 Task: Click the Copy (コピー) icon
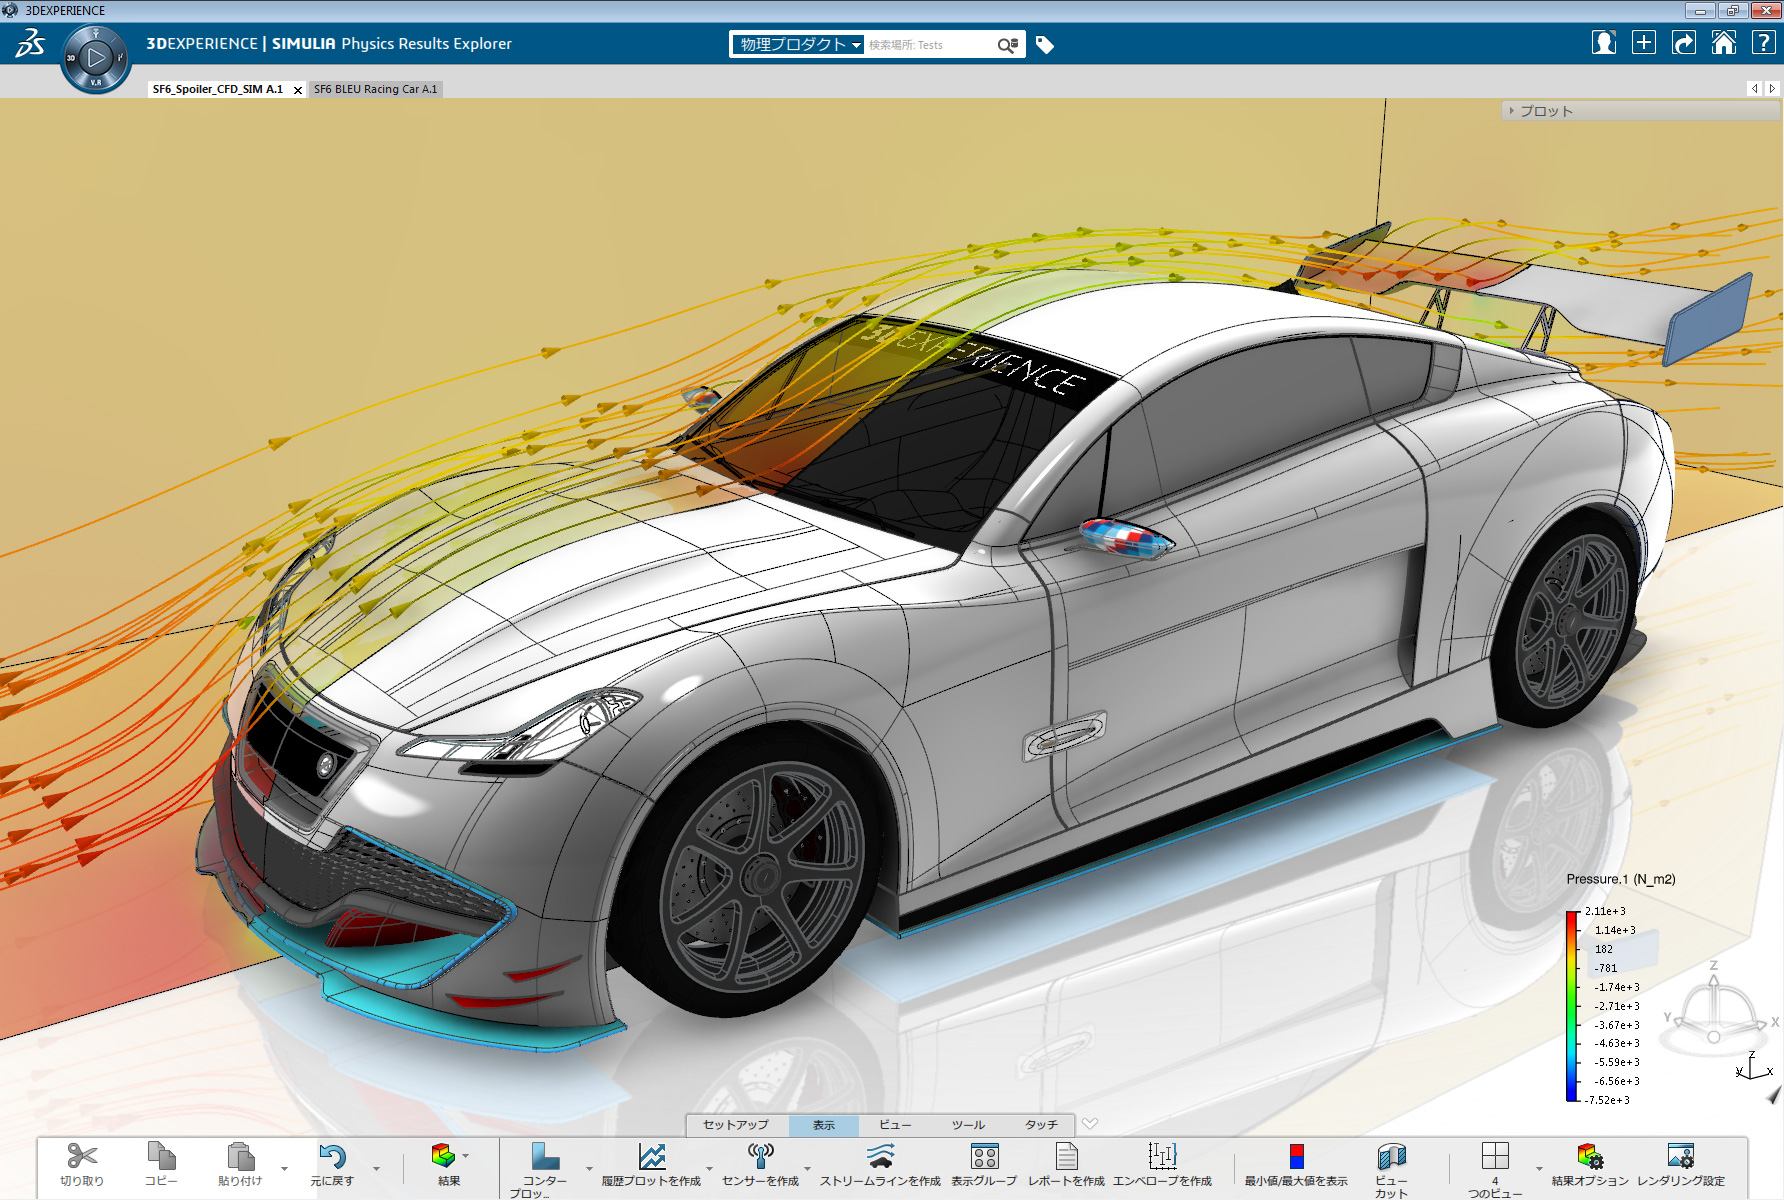click(161, 1156)
